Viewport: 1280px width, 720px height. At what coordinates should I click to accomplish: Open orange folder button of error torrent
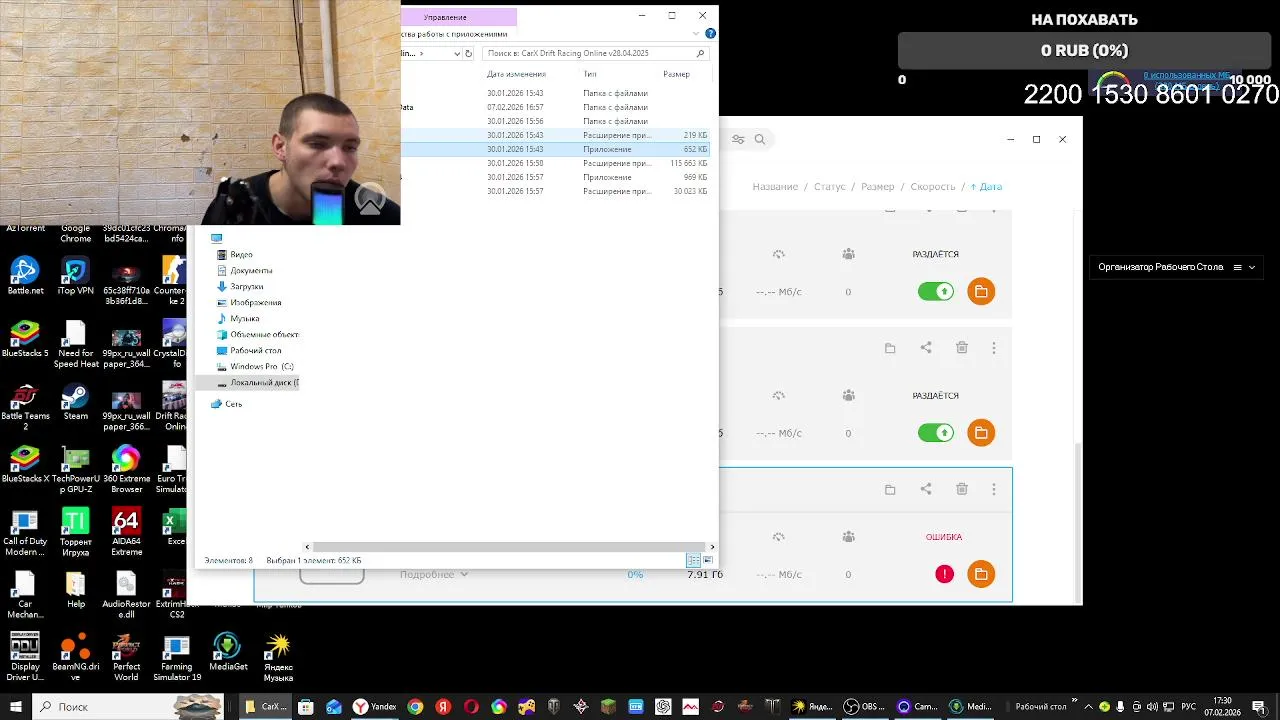(x=981, y=574)
